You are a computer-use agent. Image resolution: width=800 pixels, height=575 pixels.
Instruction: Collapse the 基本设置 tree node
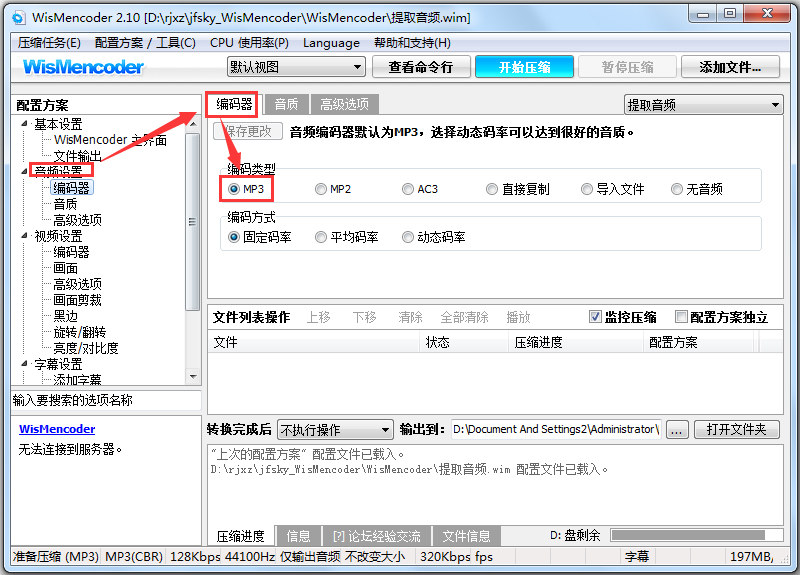(x=24, y=123)
